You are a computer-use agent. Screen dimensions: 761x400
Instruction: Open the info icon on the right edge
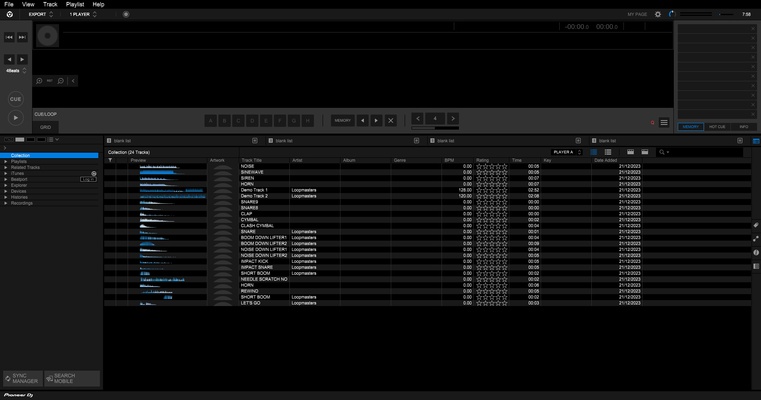[x=756, y=252]
